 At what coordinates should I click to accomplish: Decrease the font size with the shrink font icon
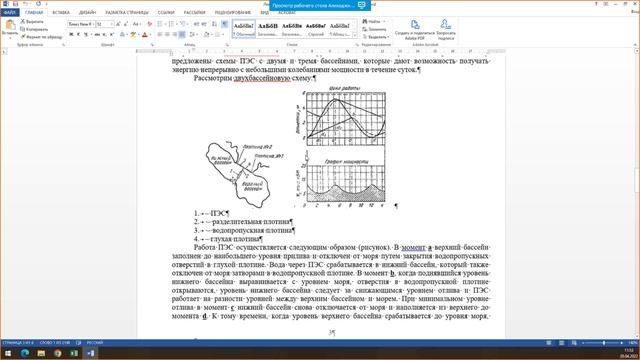(126, 24)
